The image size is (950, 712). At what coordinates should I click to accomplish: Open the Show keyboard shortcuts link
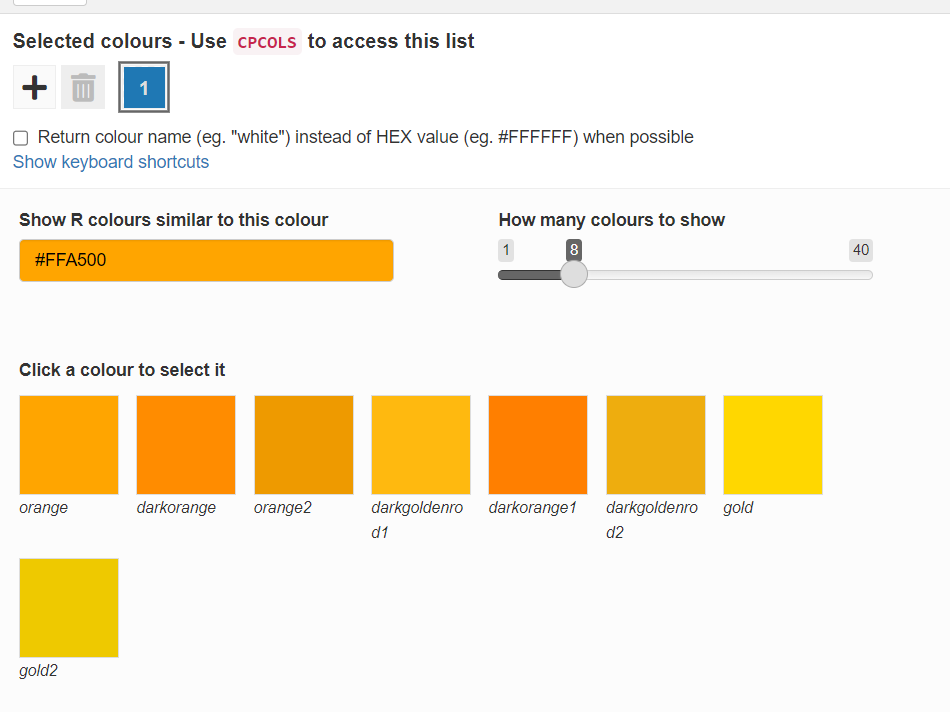[x=111, y=162]
